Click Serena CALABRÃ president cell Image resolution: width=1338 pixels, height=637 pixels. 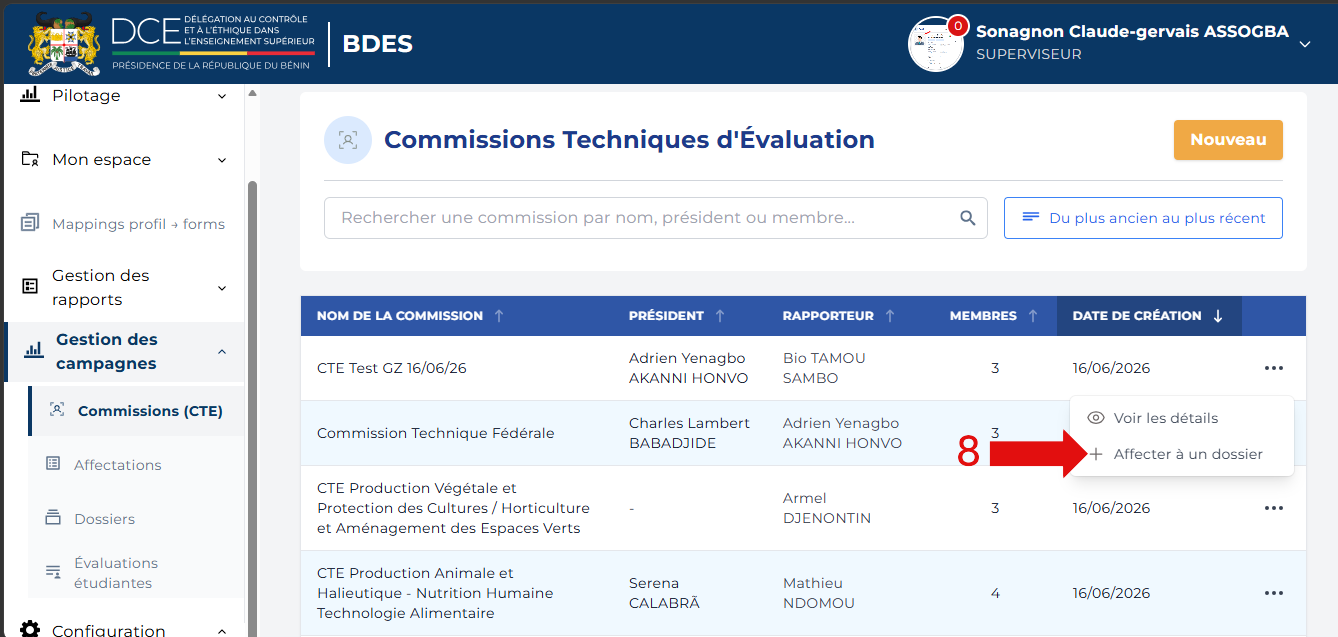pyautogui.click(x=664, y=593)
